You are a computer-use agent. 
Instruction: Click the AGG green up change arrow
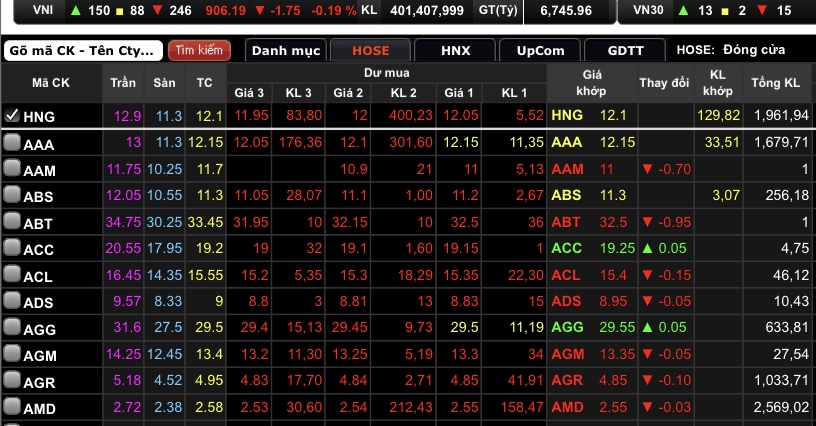pos(647,327)
